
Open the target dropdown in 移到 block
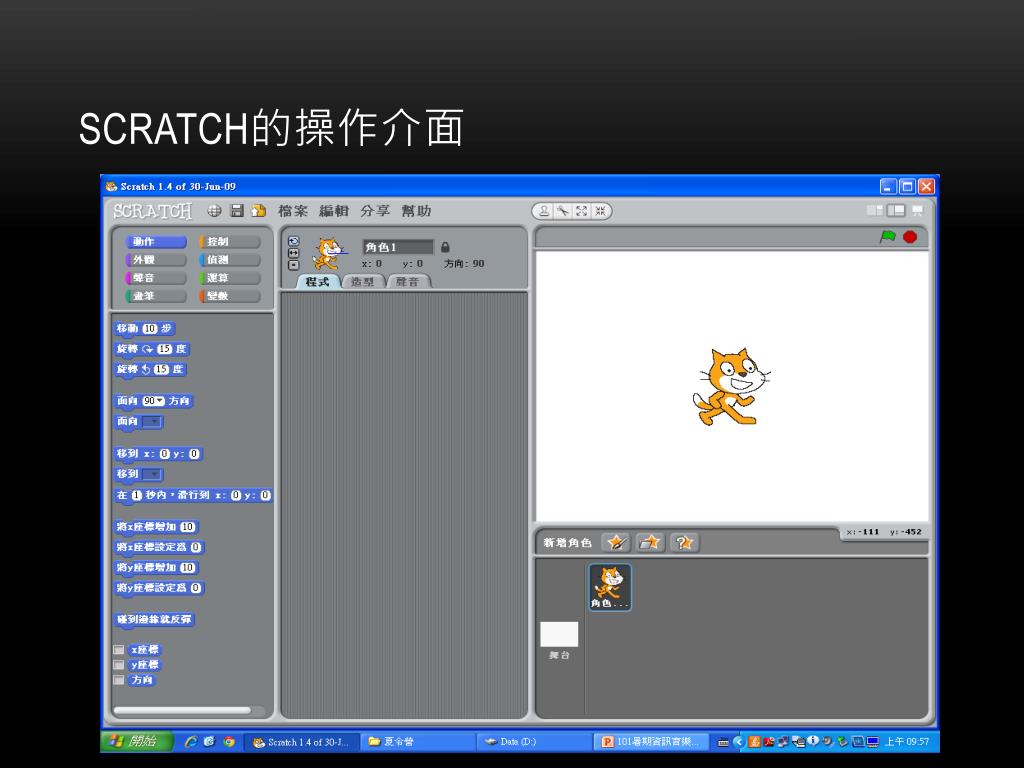click(152, 474)
